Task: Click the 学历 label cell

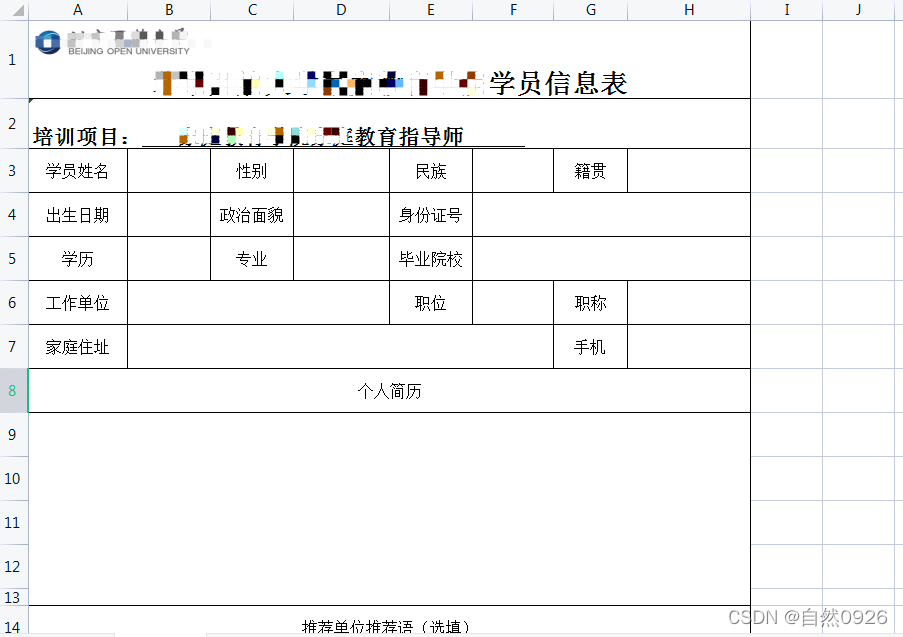Action: [x=78, y=259]
